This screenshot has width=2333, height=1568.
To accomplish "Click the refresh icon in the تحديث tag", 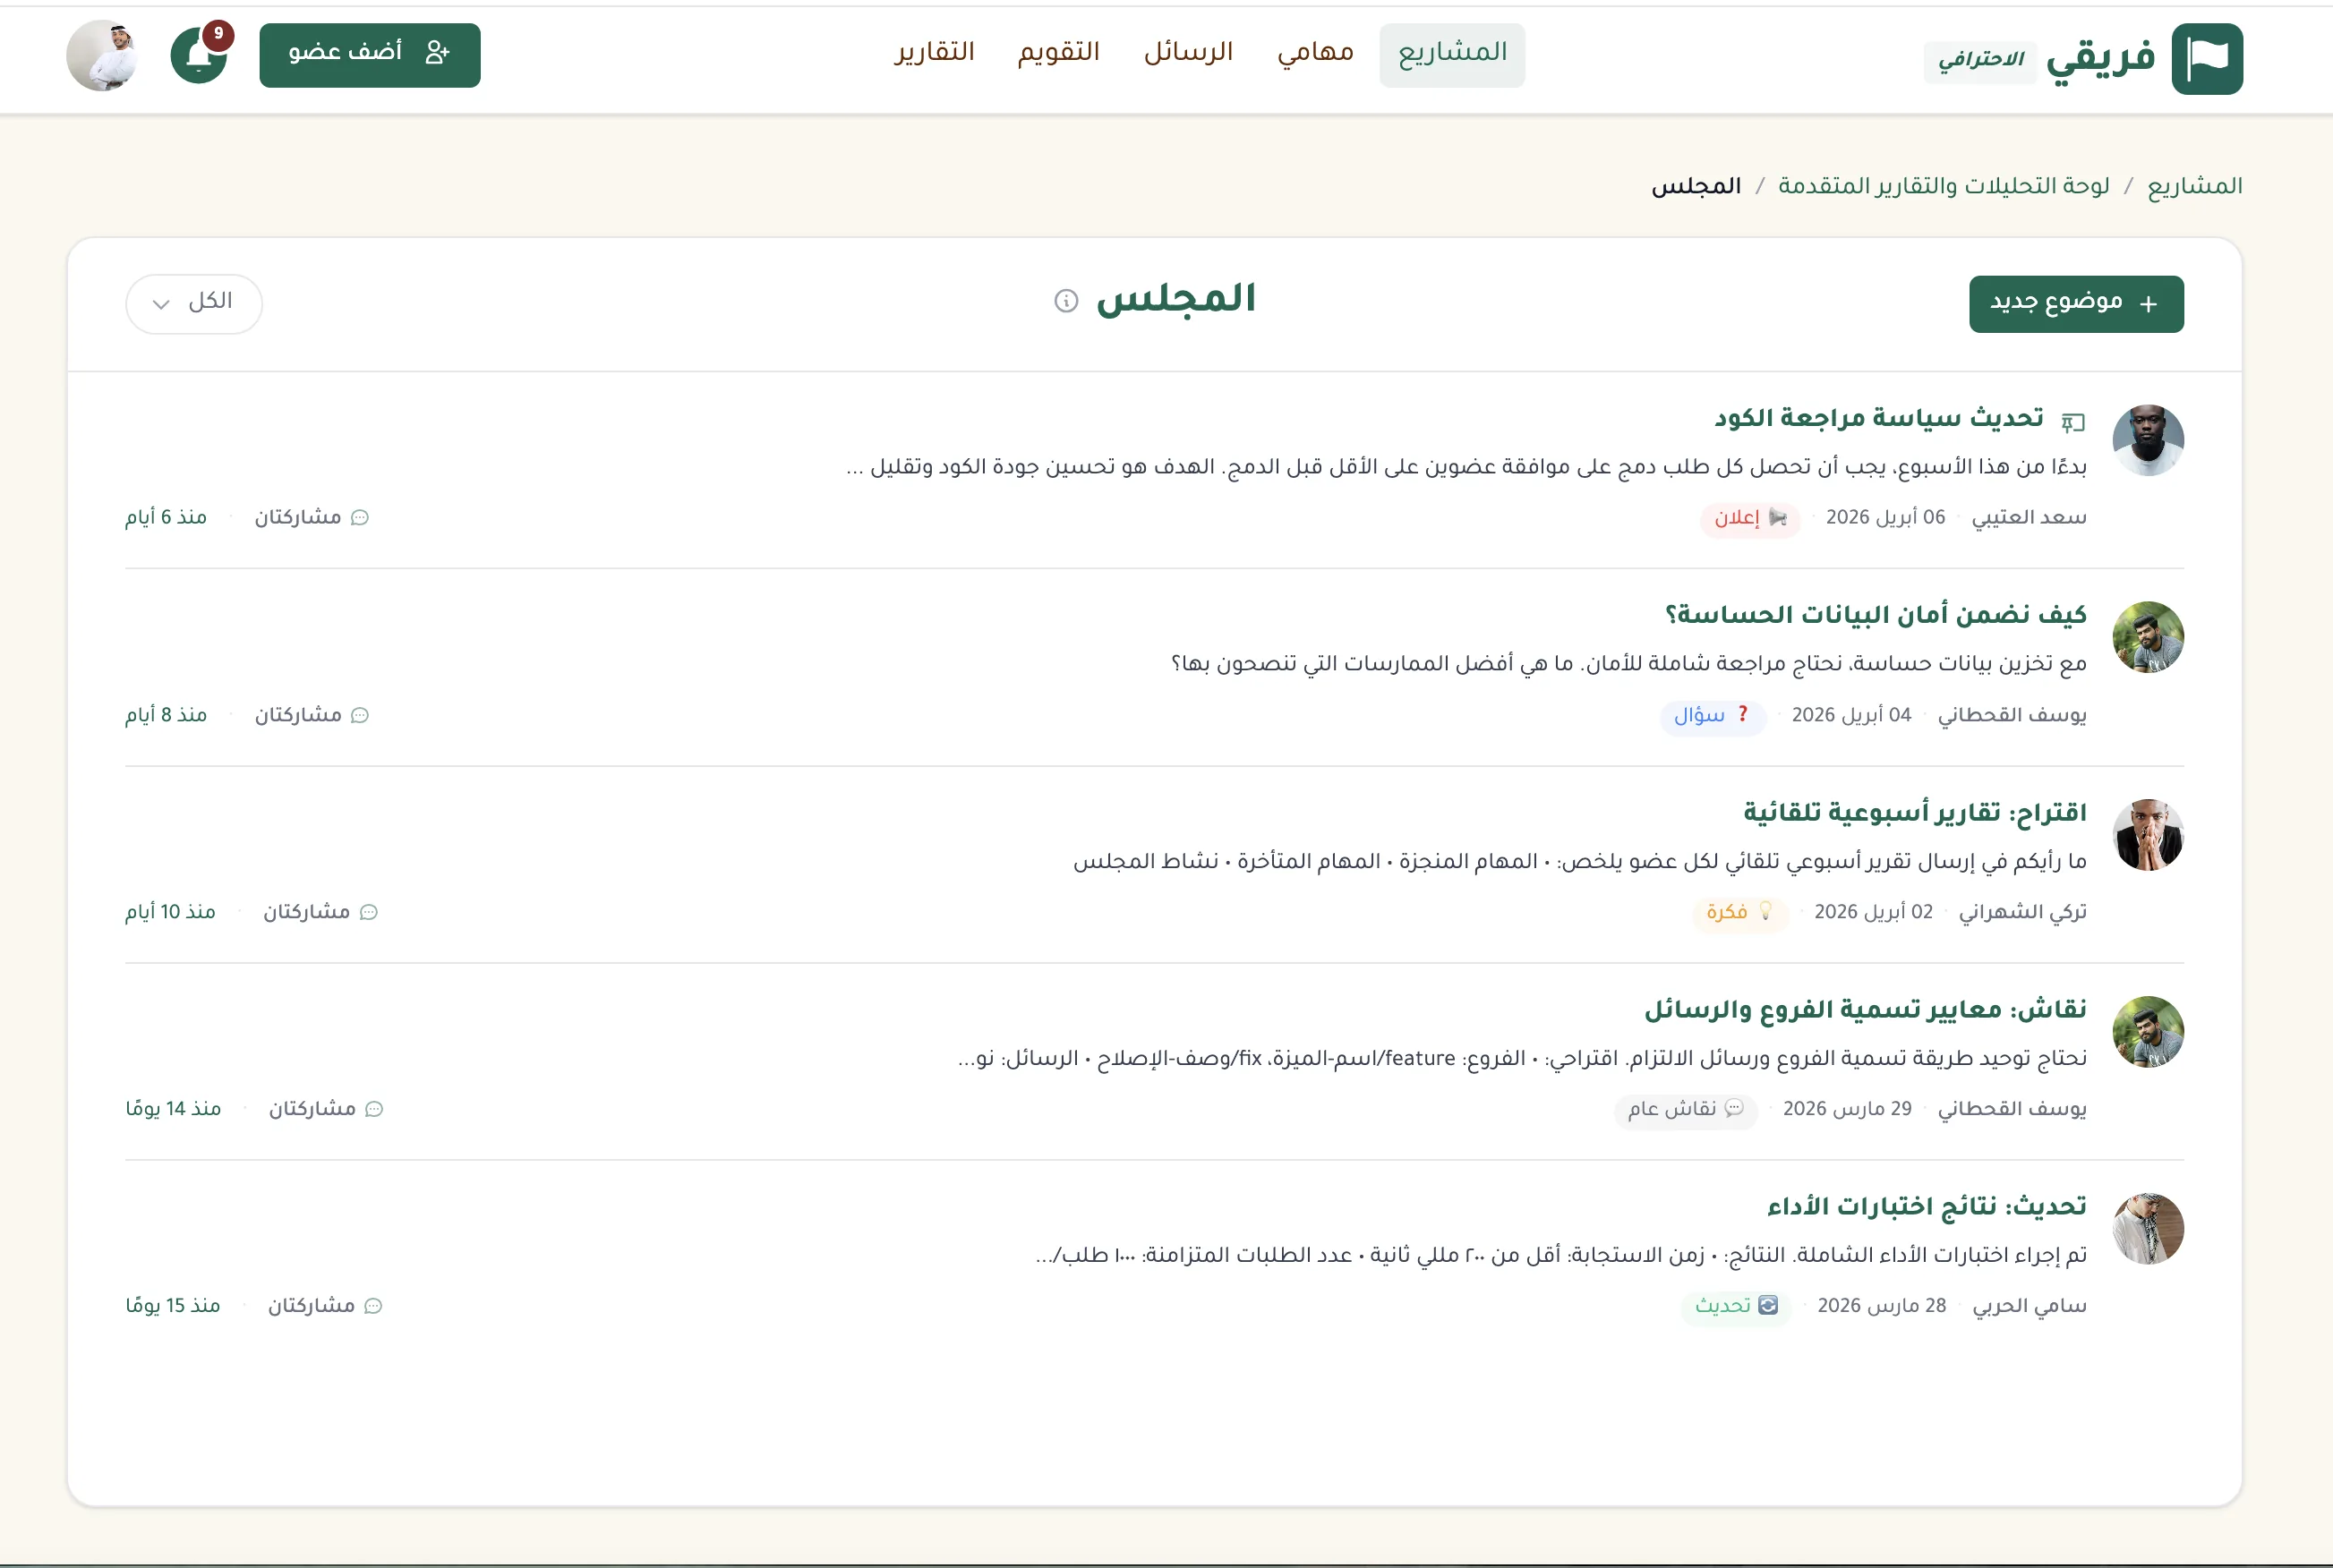I will [x=1767, y=1305].
